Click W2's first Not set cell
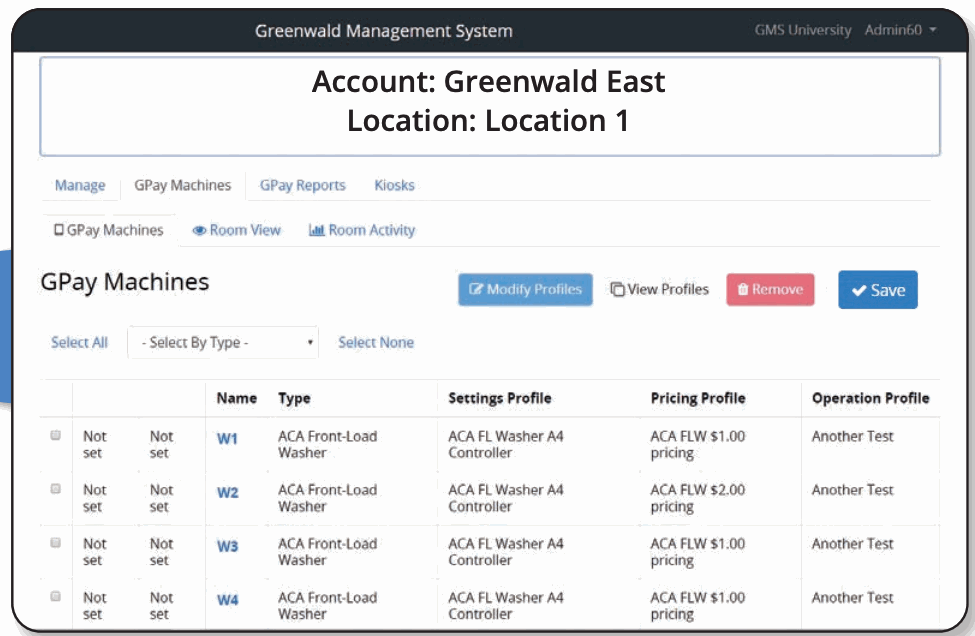This screenshot has width=975, height=636. pyautogui.click(x=95, y=498)
